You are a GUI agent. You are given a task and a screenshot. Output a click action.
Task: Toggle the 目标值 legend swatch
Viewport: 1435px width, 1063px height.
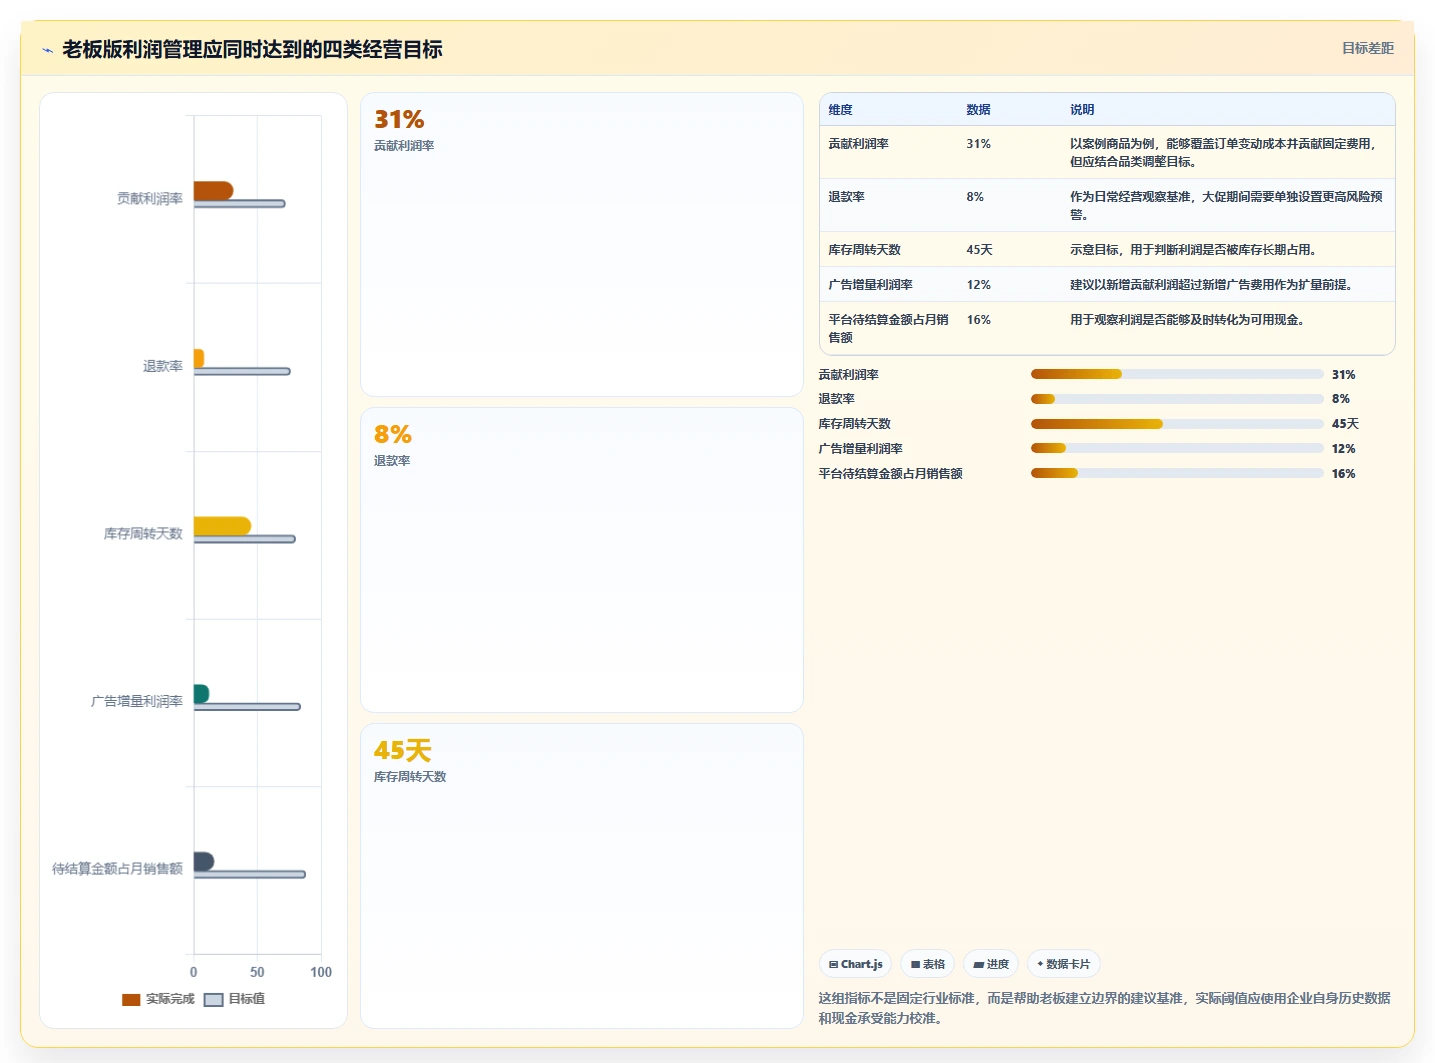pyautogui.click(x=213, y=999)
